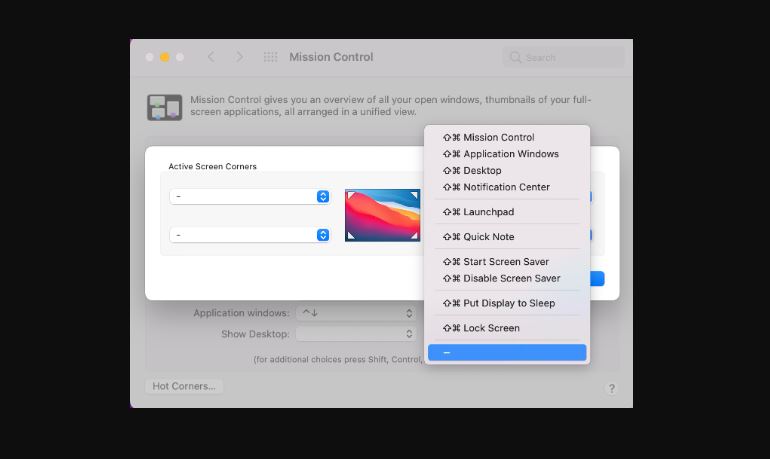Select the highlighted dash (no action) entry
This screenshot has width=770, height=459.
507,352
